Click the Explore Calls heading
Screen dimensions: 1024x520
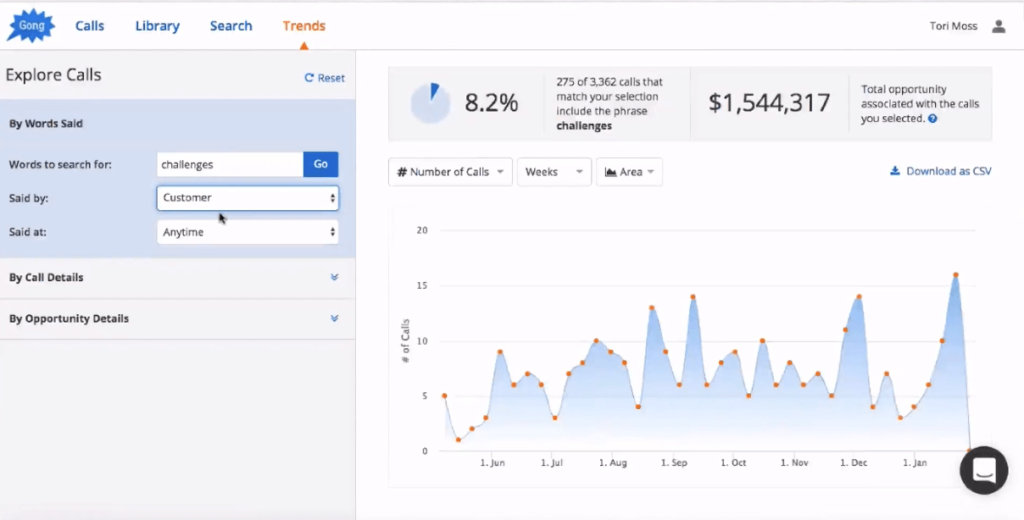[54, 75]
